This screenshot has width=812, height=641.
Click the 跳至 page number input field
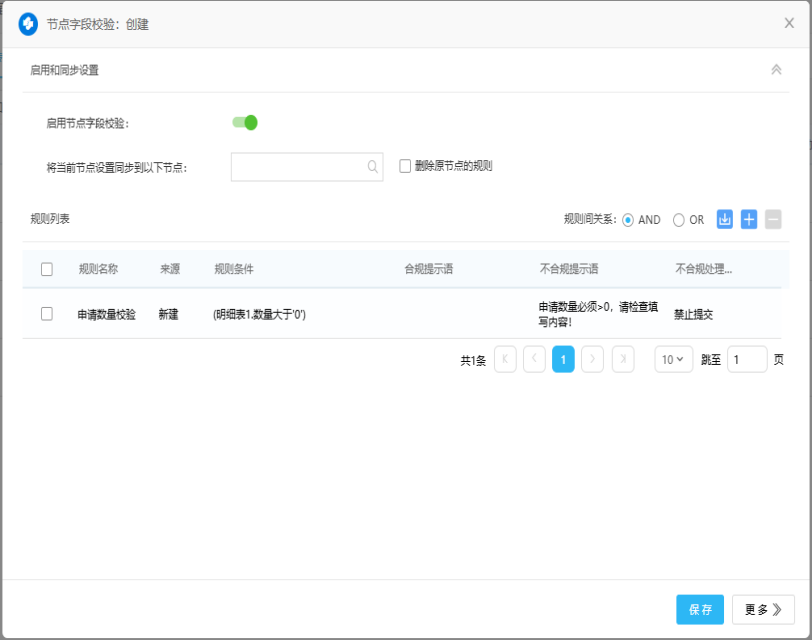747,359
